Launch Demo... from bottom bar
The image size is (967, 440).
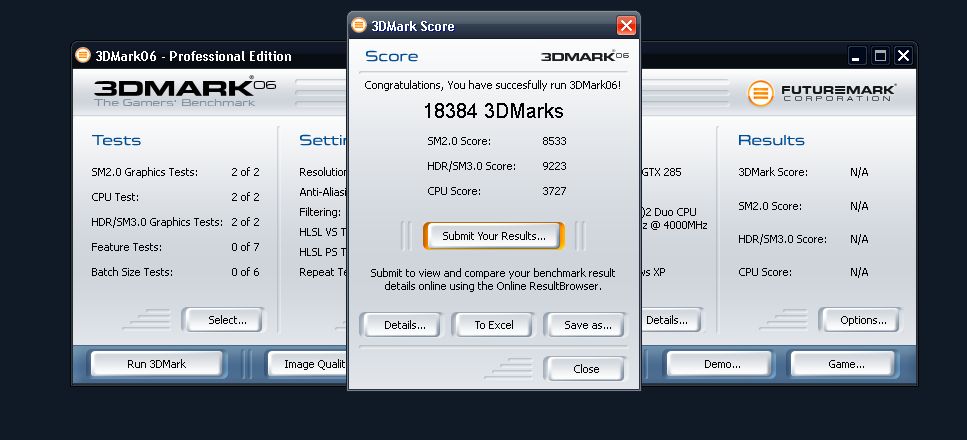coord(720,364)
